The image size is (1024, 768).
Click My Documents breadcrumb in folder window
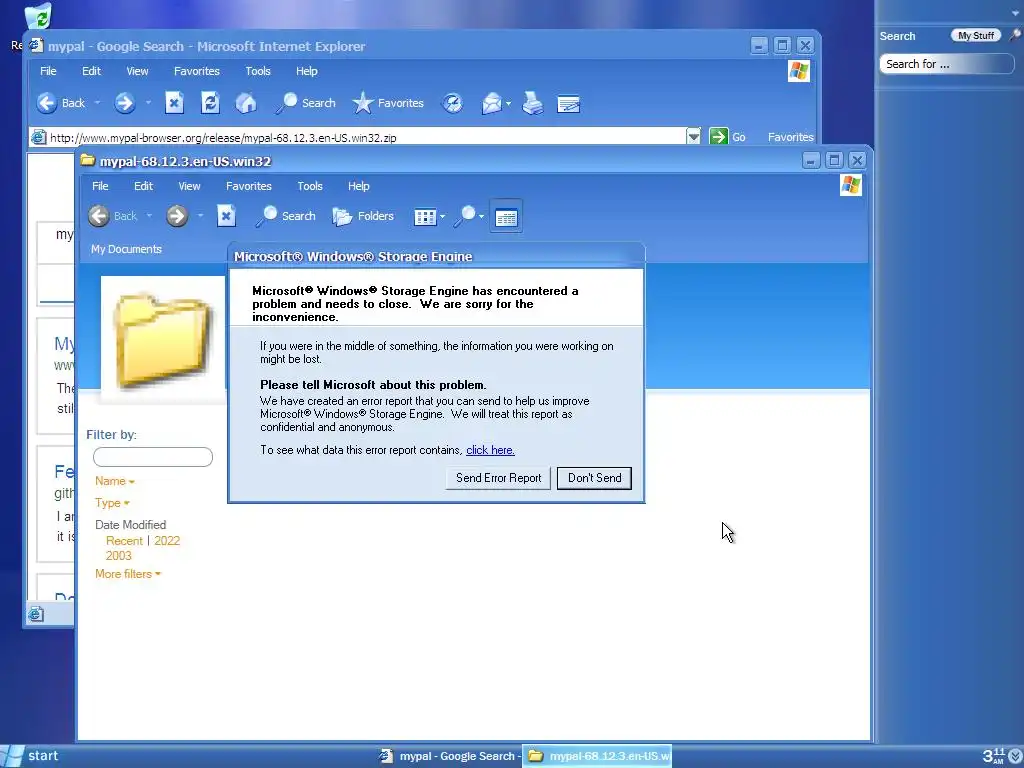click(126, 249)
